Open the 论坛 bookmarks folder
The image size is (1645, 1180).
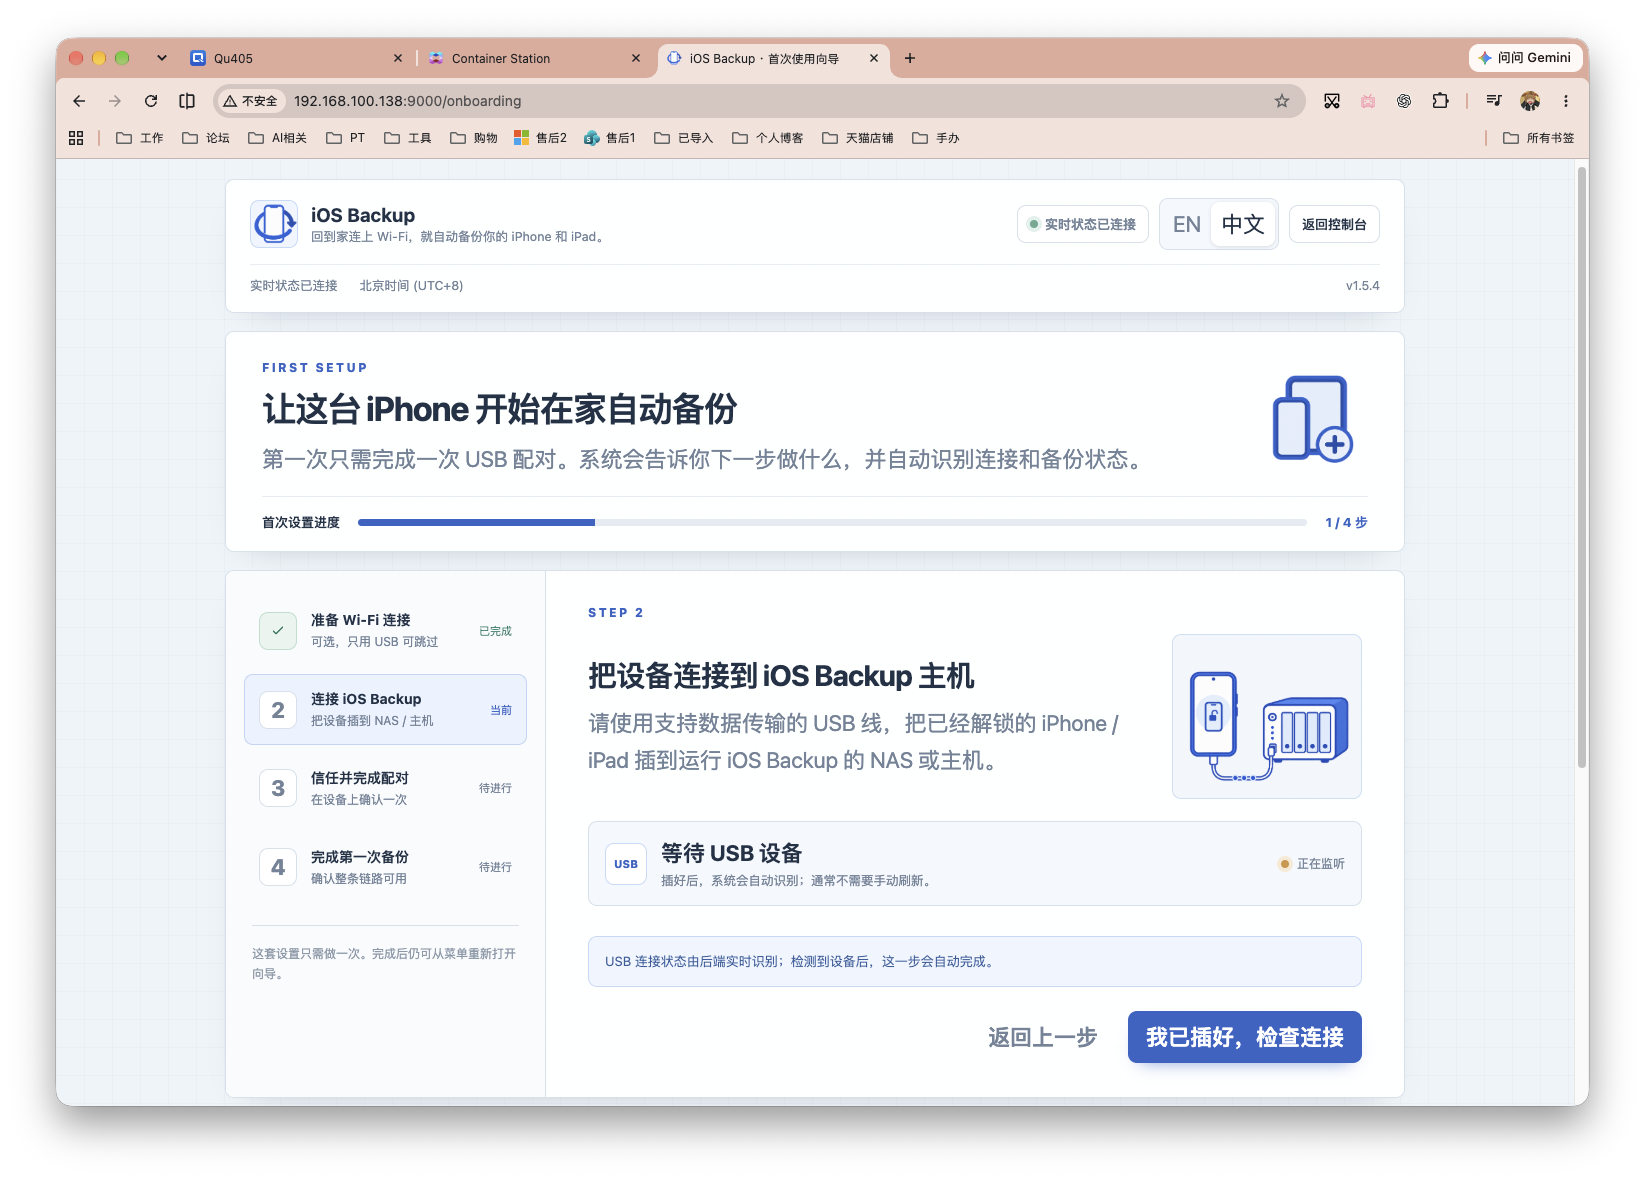tap(206, 138)
